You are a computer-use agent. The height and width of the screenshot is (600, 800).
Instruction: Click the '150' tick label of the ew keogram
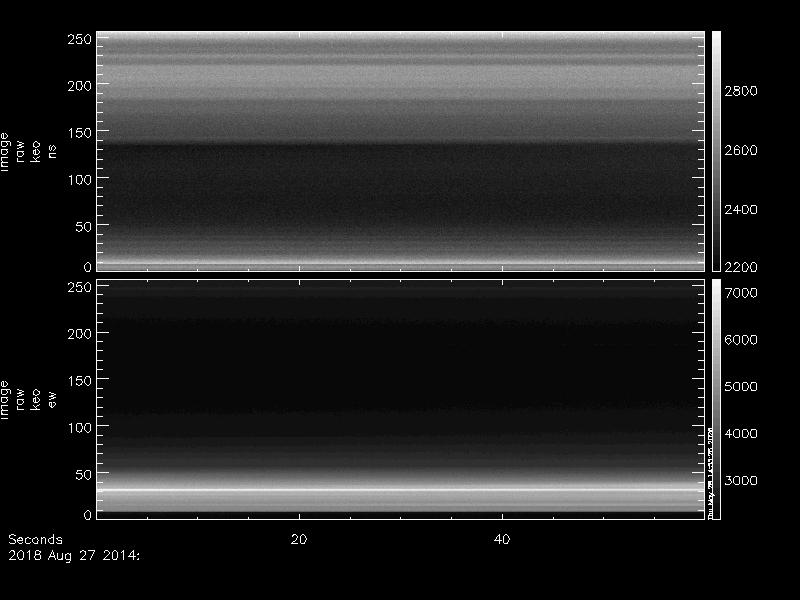pyautogui.click(x=80, y=381)
